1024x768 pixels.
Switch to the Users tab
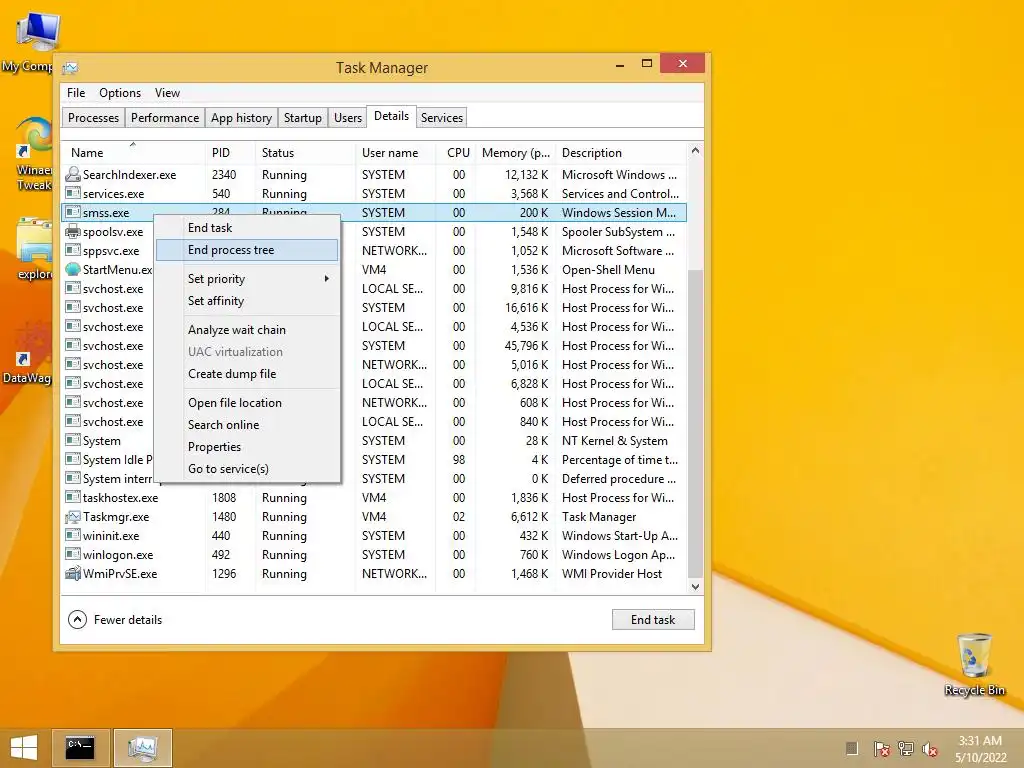[347, 118]
